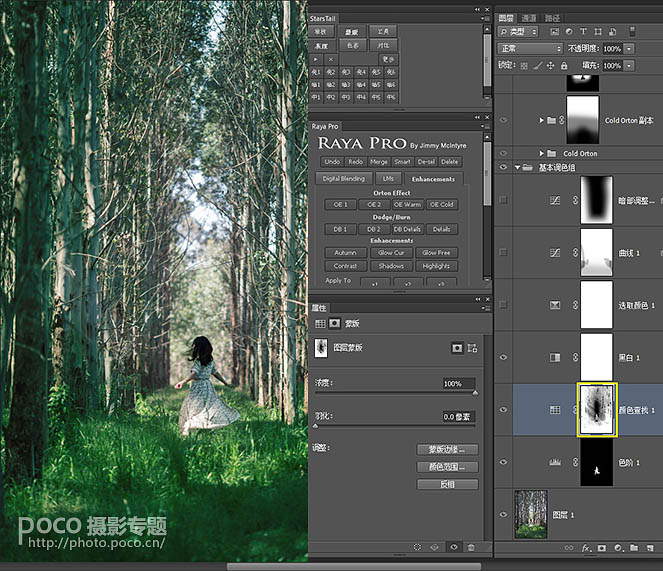Open the StarsTail panel flyout menu
663x571 pixels.
point(484,19)
